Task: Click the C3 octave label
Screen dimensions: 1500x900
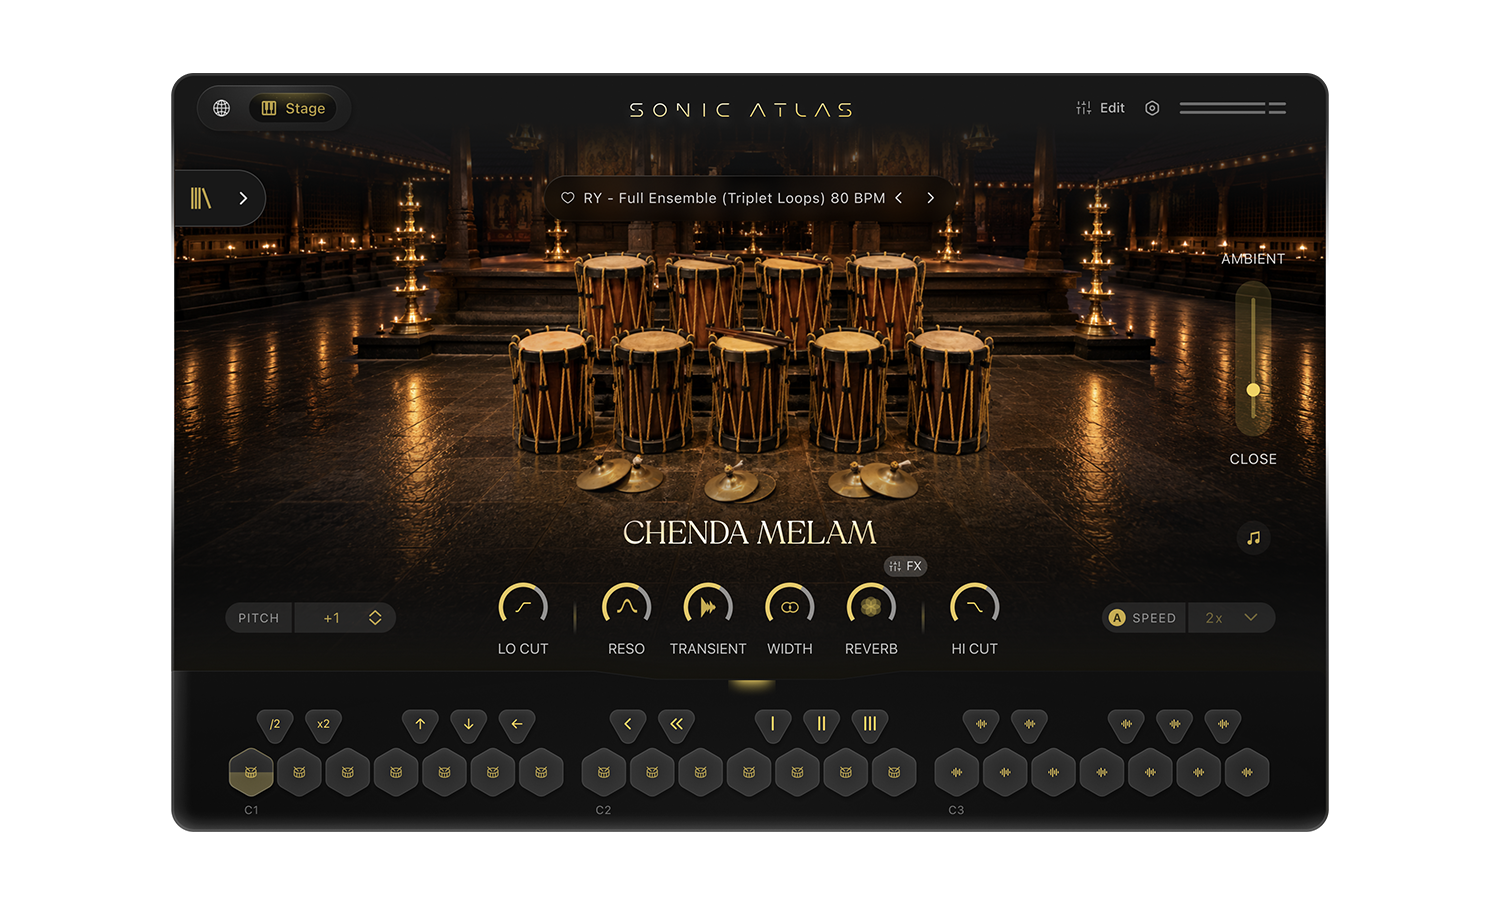Action: coord(956,810)
